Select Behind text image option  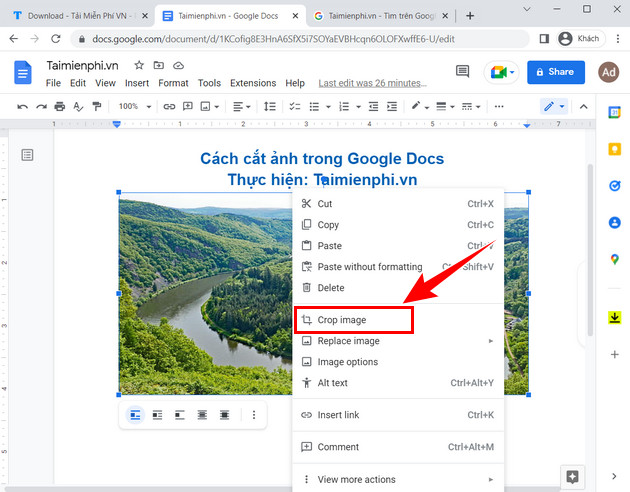(x=202, y=415)
